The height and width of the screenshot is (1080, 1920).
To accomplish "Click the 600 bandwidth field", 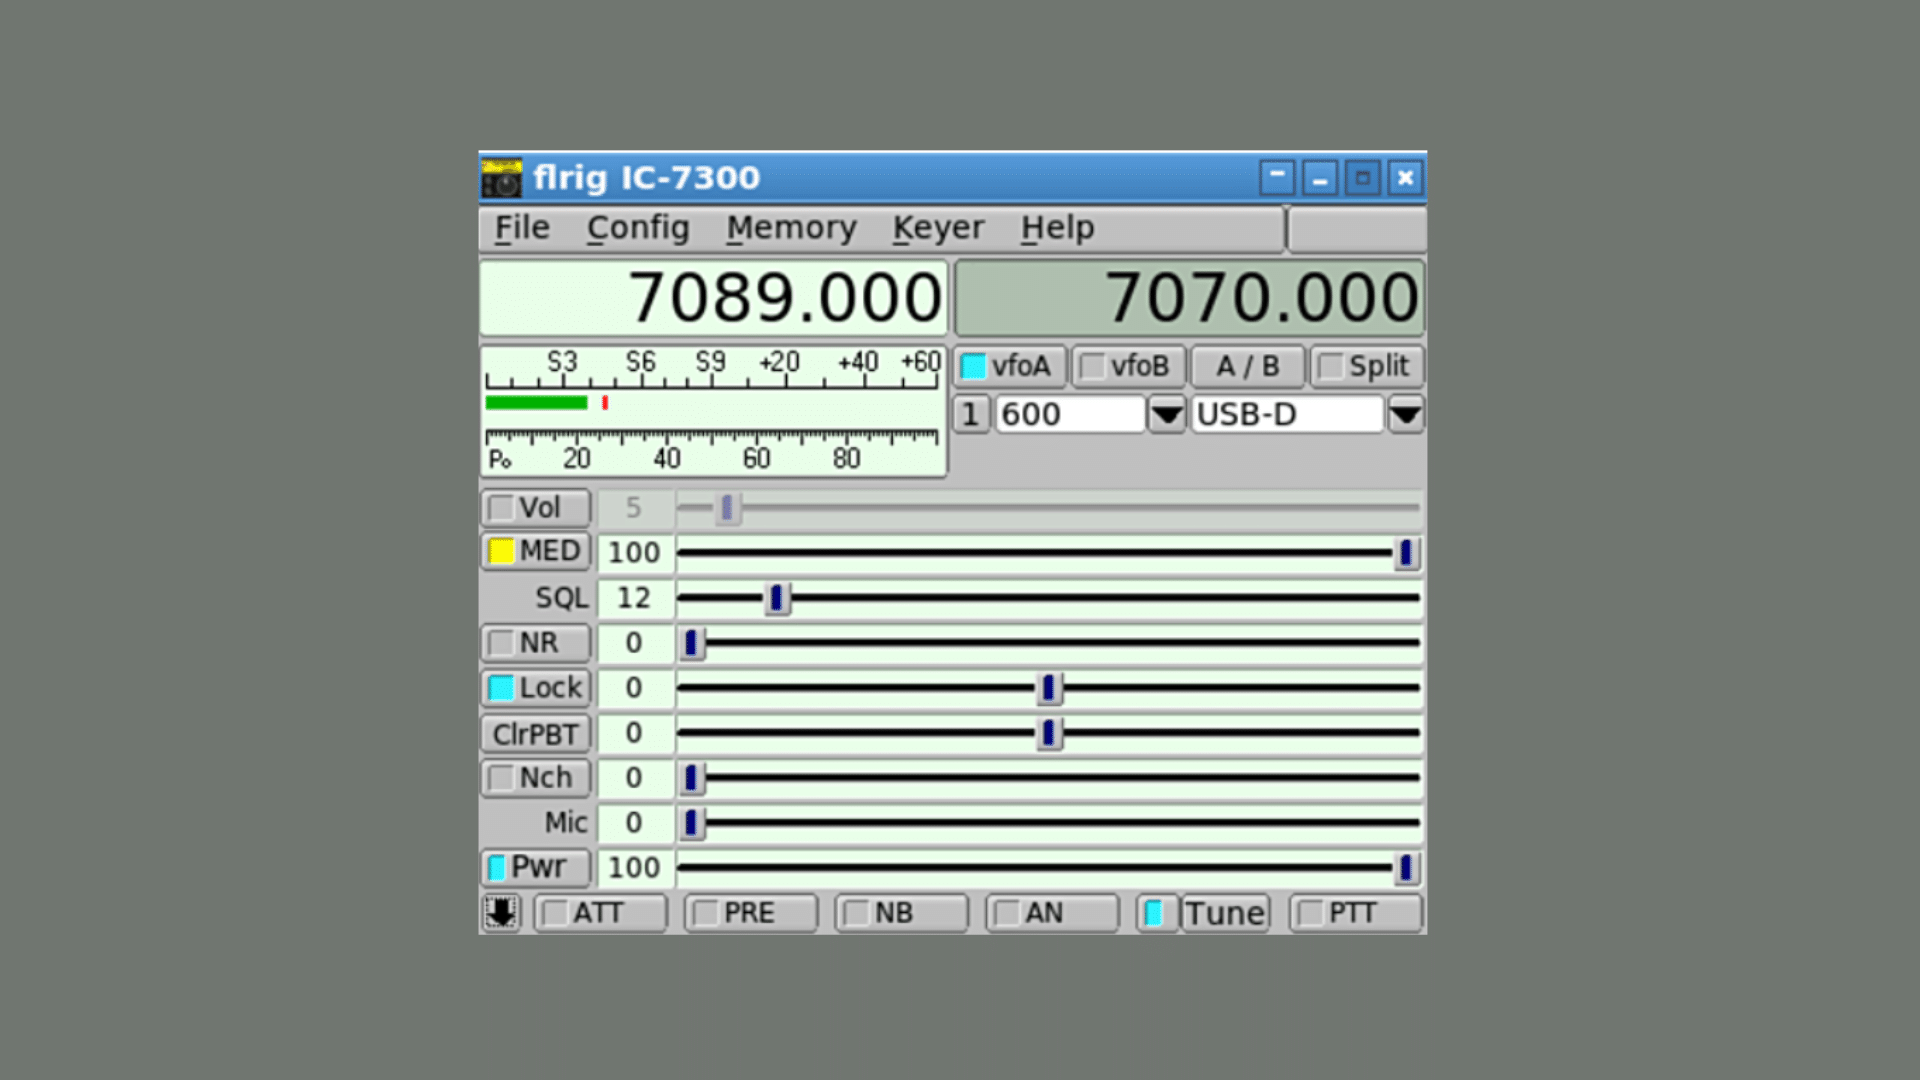I will pyautogui.click(x=1070, y=414).
